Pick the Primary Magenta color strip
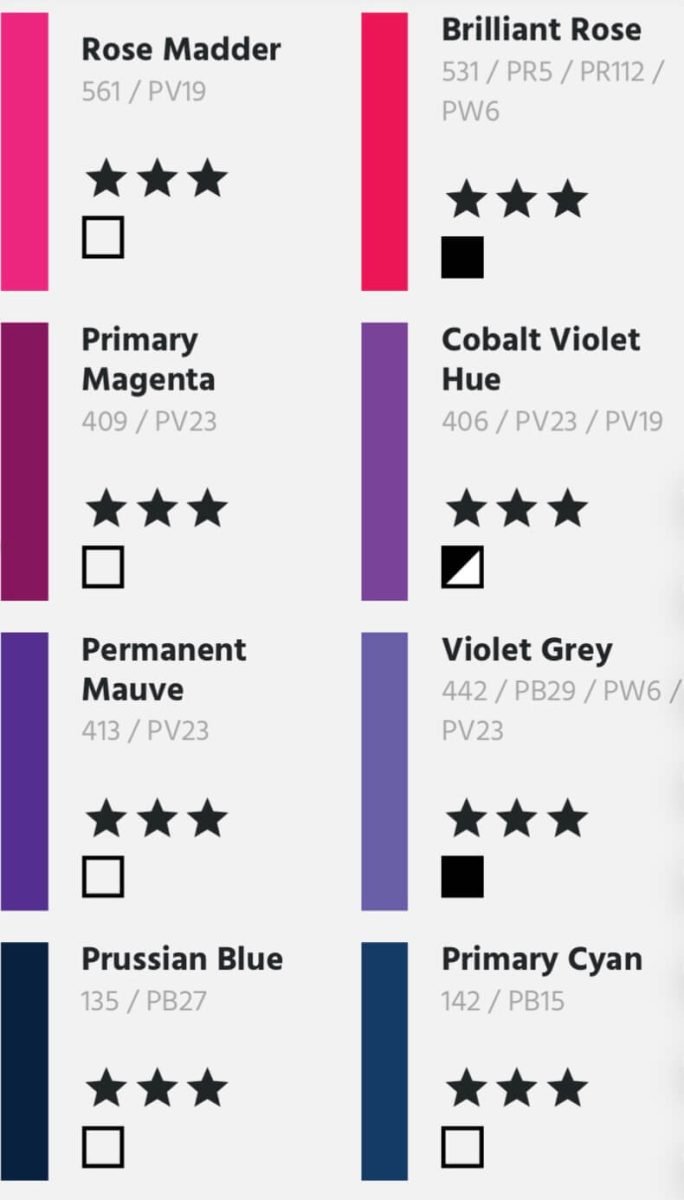Screen dimensions: 684x1200 (24, 460)
